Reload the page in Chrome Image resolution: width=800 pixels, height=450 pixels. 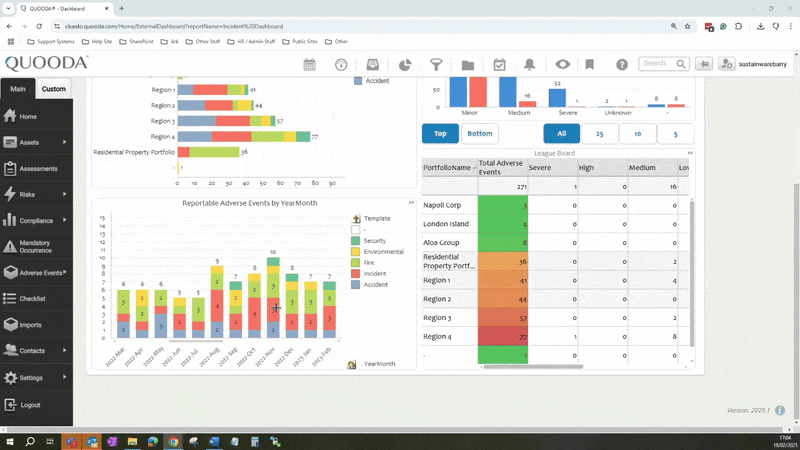coord(39,26)
